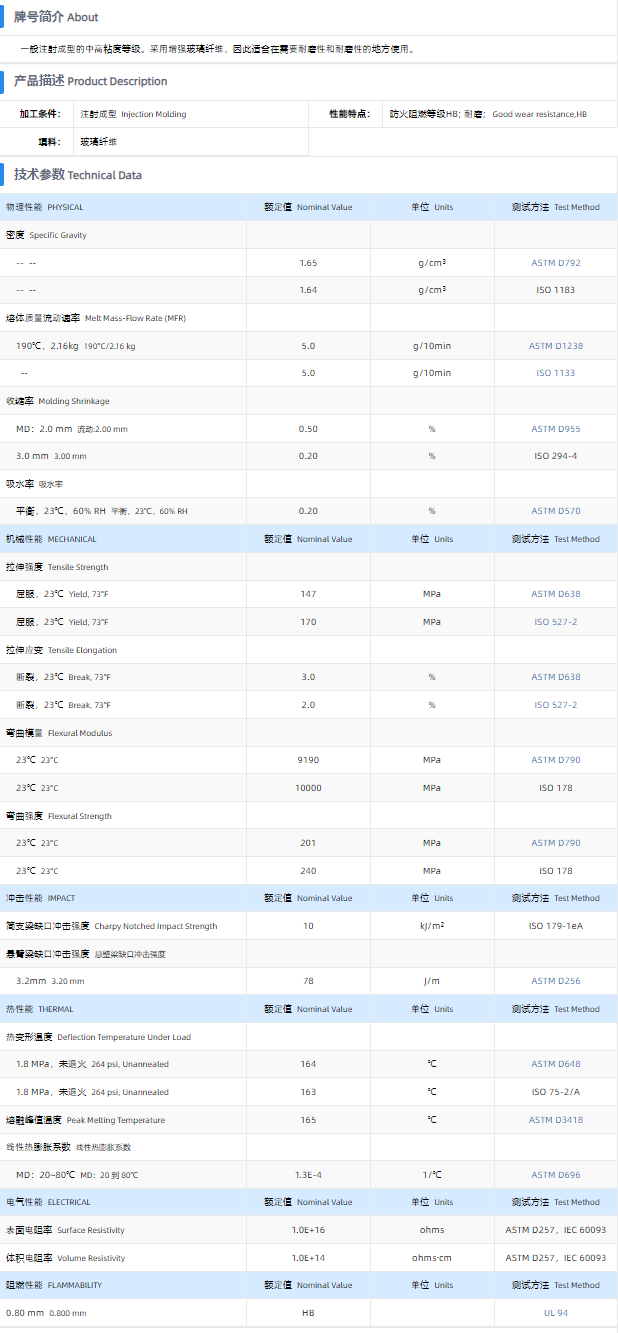Open the ISO 1183 test method link
This screenshot has height=1333, width=618.
[555, 290]
